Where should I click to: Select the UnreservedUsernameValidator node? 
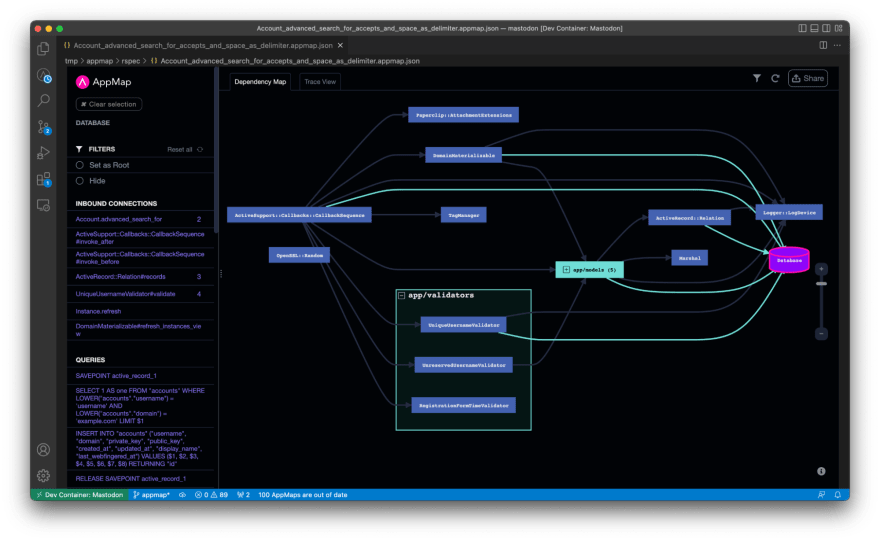tap(464, 365)
